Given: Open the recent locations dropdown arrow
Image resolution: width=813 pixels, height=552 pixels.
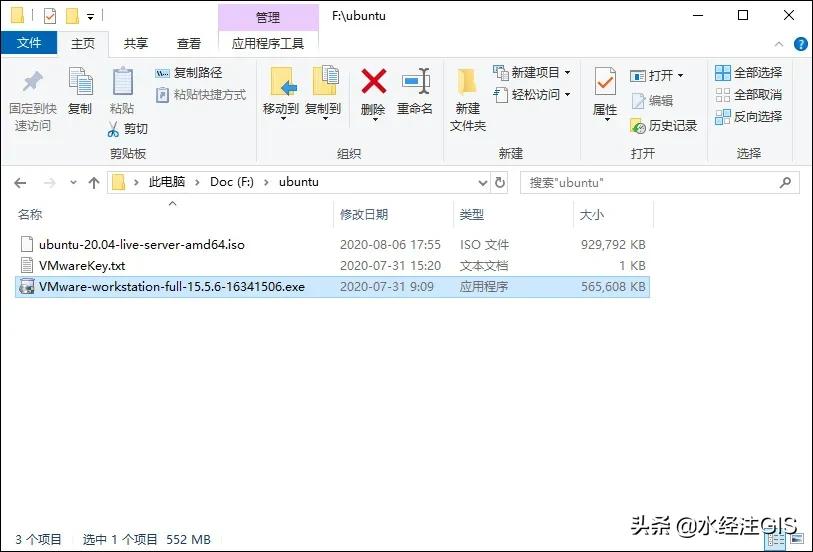Looking at the screenshot, I should click(x=73, y=182).
